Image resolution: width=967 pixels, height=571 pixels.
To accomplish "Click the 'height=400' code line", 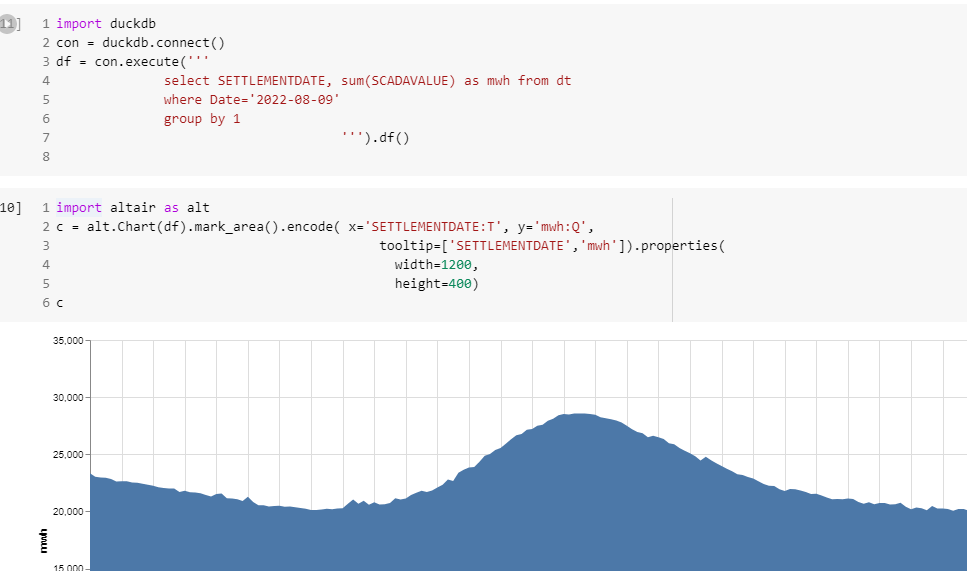I will (x=436, y=284).
